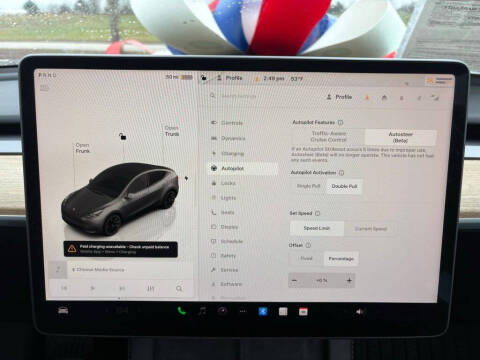Image resolution: width=480 pixels, height=360 pixels.
Task: Tap the battery range indicator
Action: pyautogui.click(x=179, y=77)
